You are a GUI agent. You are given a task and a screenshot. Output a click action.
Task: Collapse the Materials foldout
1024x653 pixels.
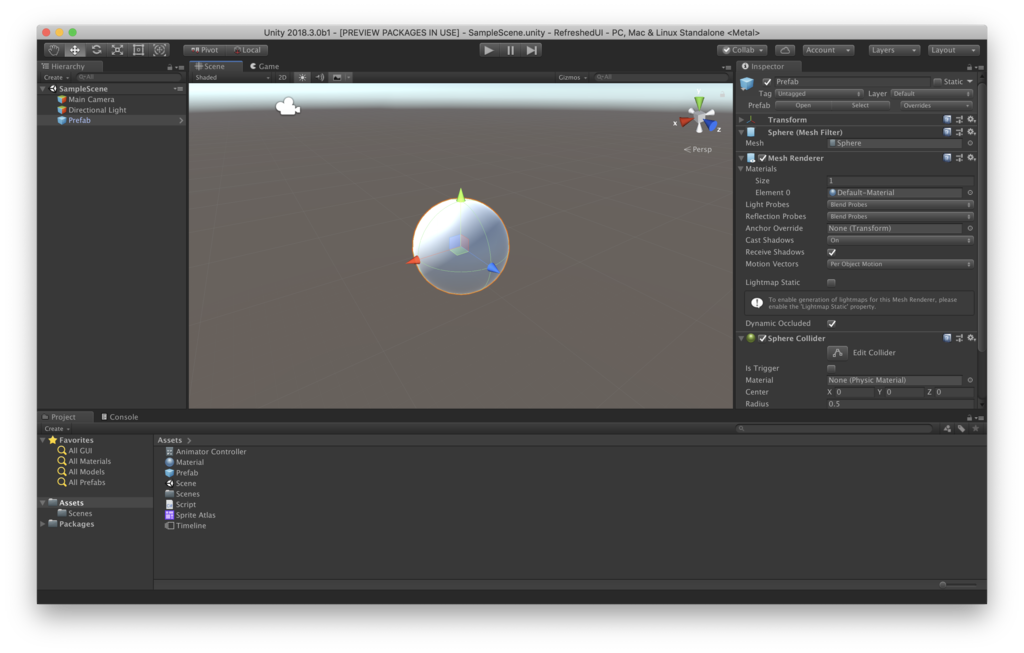point(741,168)
